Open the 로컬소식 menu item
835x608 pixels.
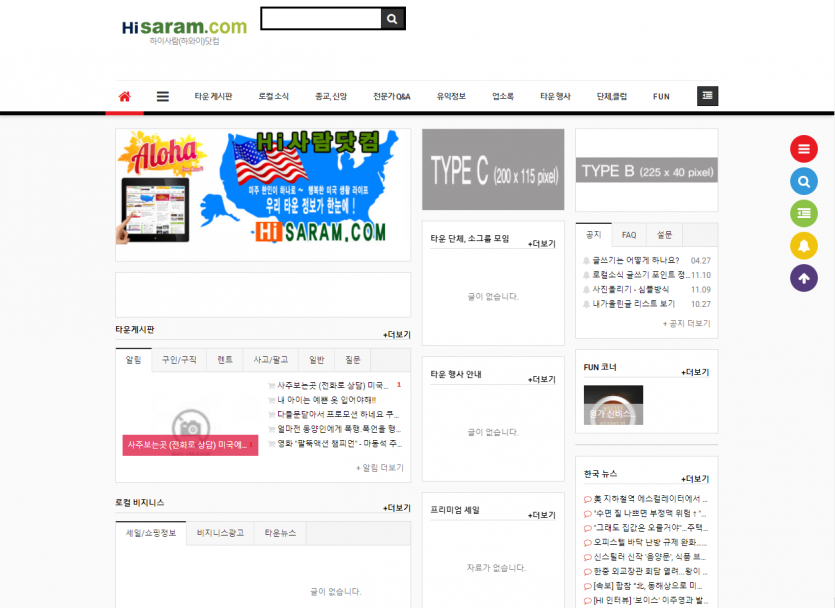coord(273,97)
